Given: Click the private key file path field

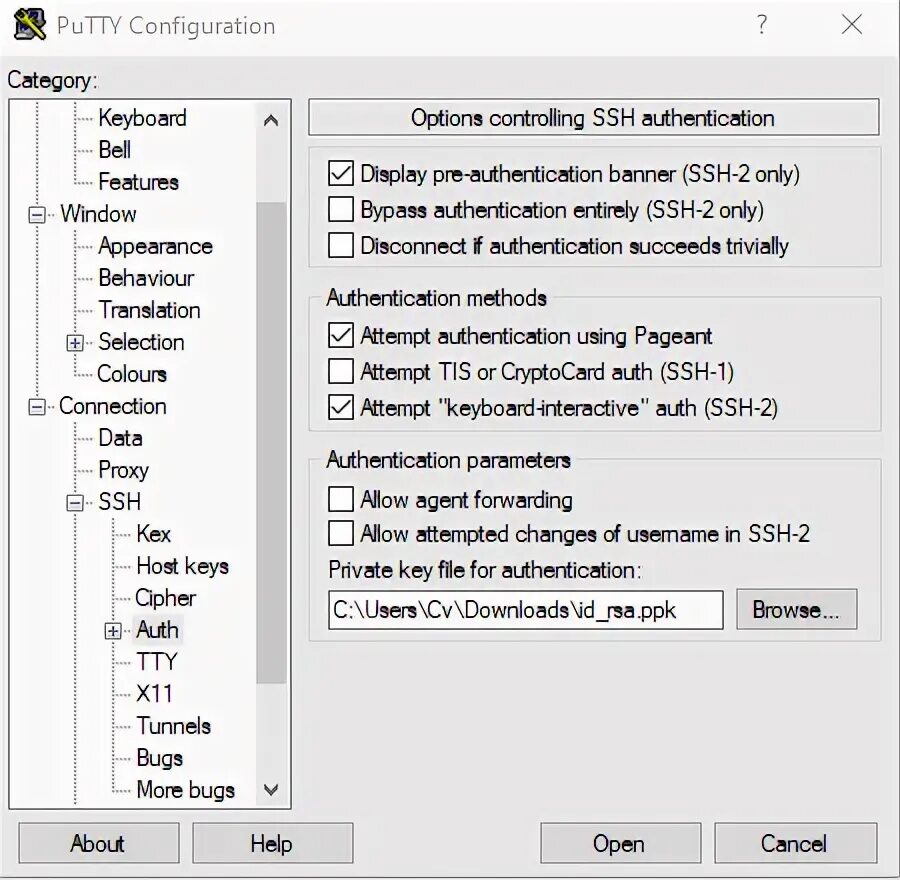Looking at the screenshot, I should pyautogui.click(x=525, y=610).
